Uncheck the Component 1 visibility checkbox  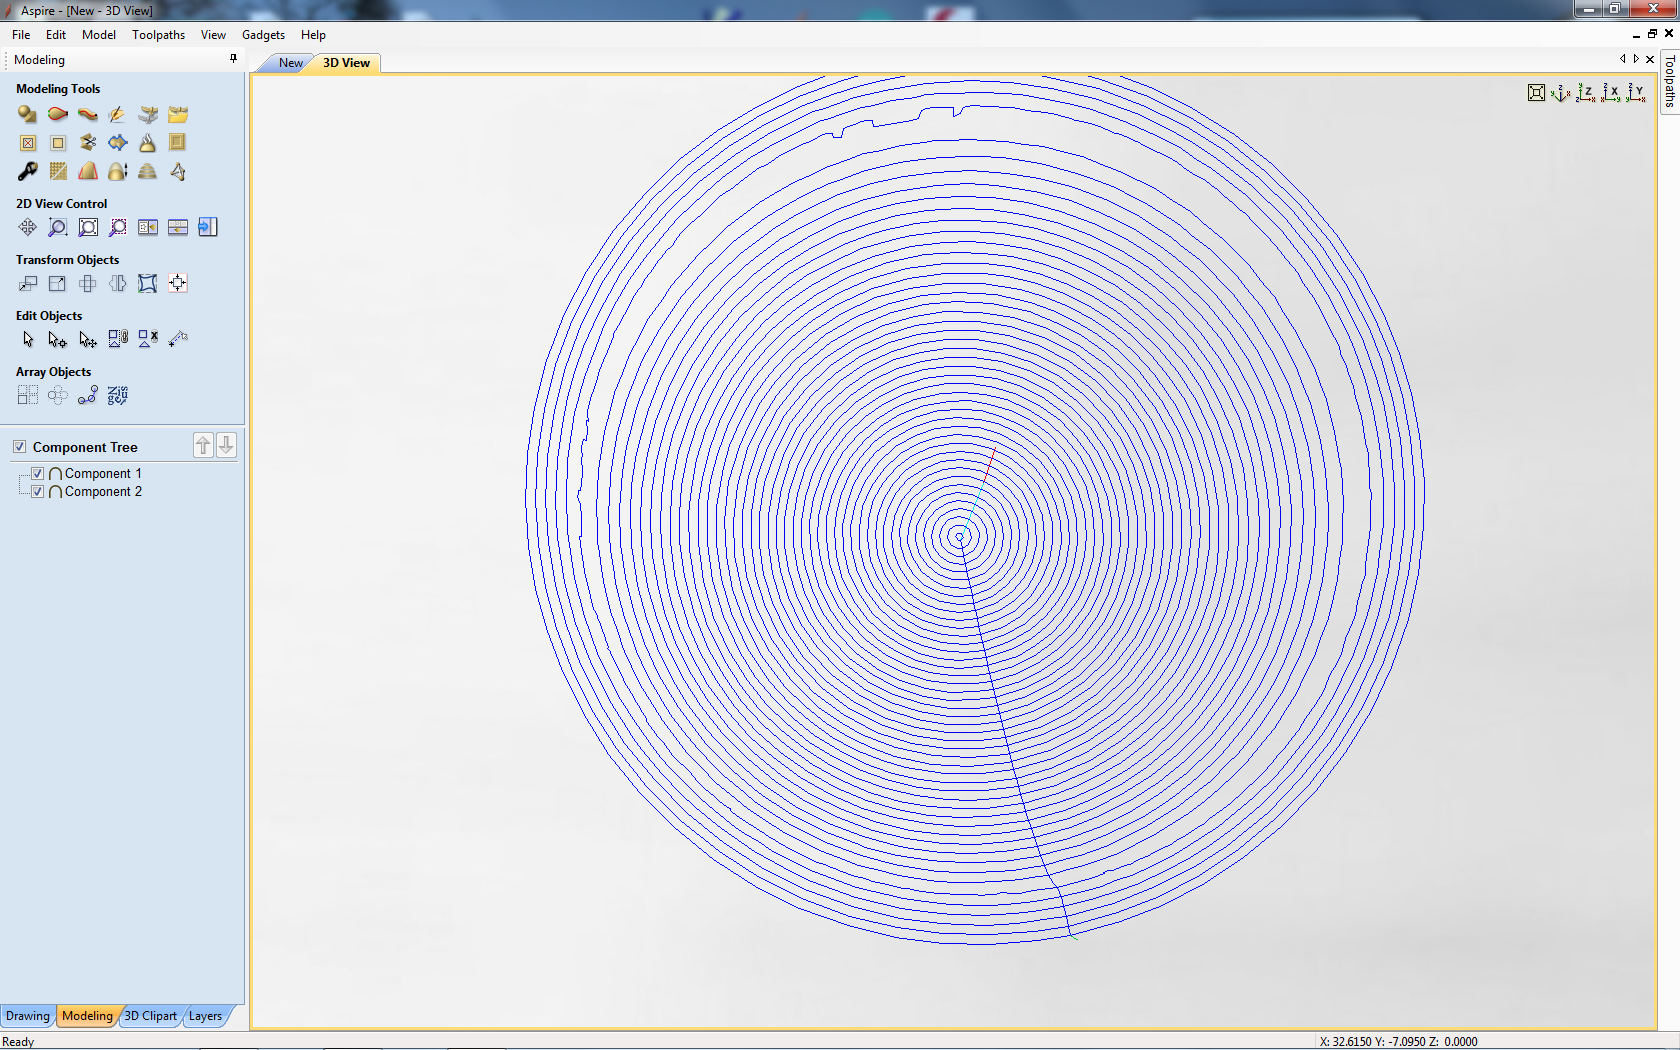coord(38,474)
